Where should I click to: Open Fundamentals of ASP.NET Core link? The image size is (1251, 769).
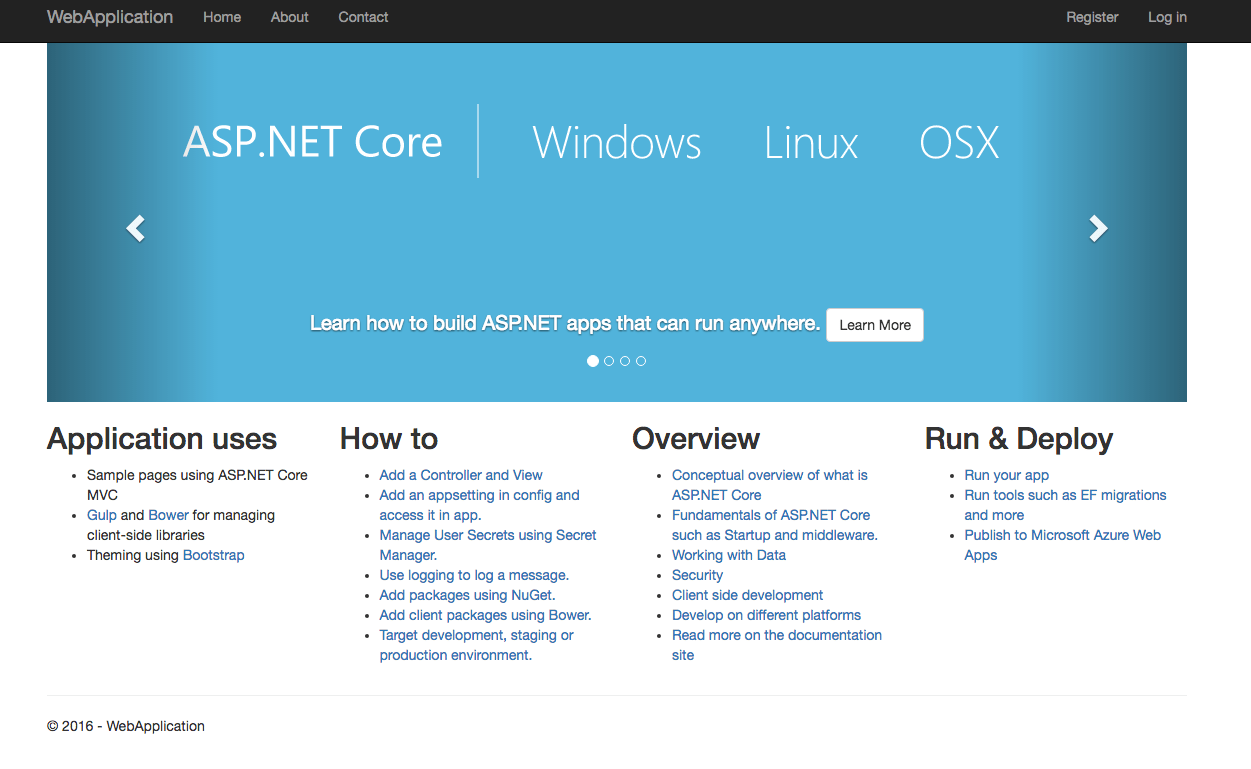tap(775, 525)
